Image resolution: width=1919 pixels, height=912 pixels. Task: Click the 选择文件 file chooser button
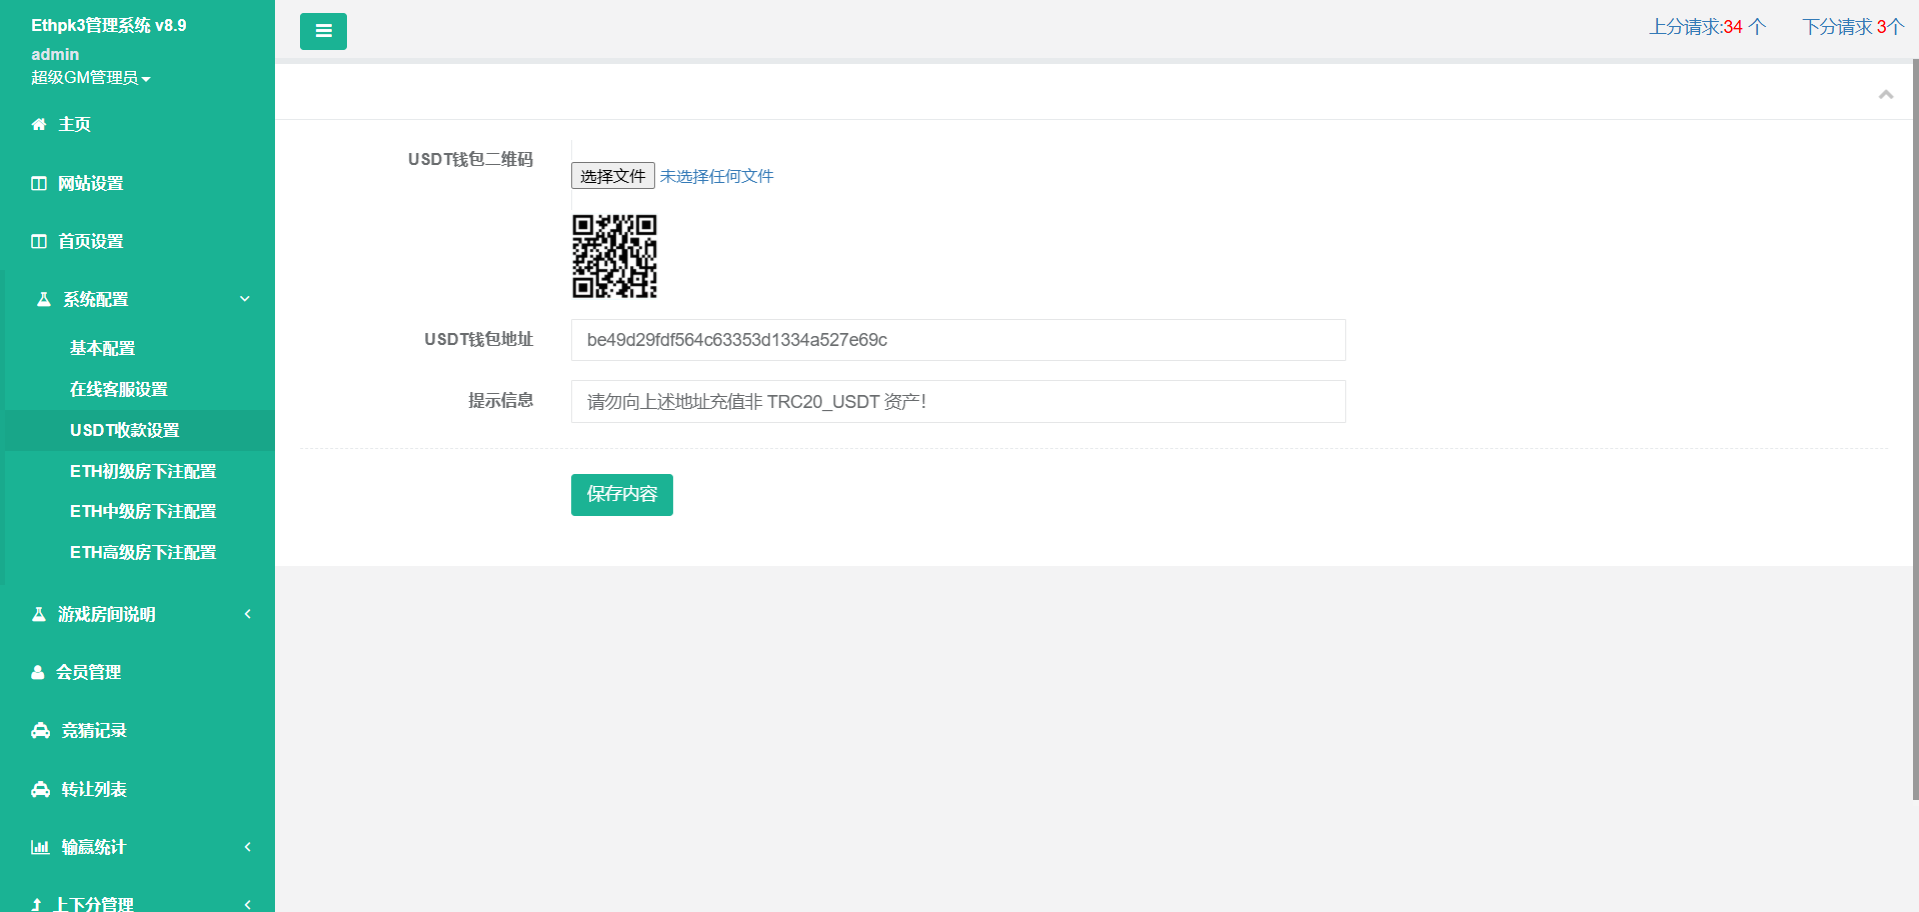612,176
